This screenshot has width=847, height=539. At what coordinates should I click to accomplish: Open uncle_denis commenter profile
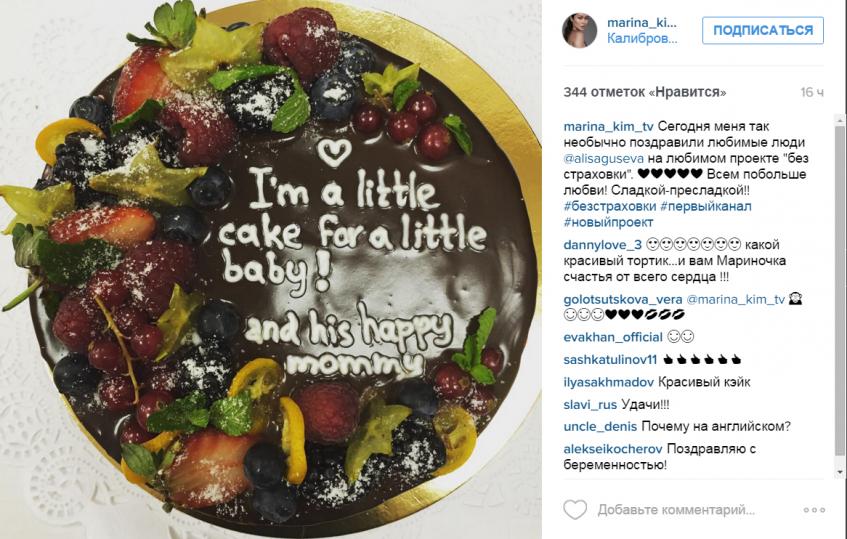pyautogui.click(x=600, y=427)
